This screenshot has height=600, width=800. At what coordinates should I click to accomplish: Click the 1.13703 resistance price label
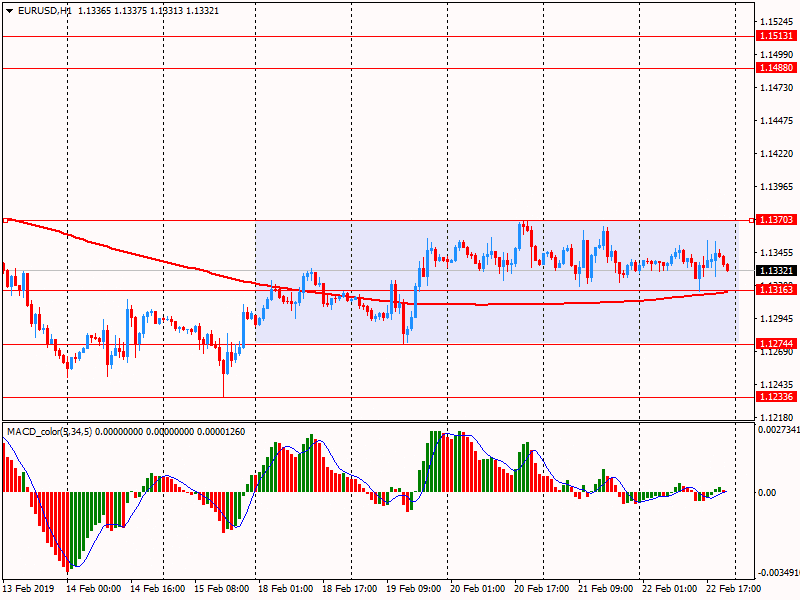click(775, 220)
